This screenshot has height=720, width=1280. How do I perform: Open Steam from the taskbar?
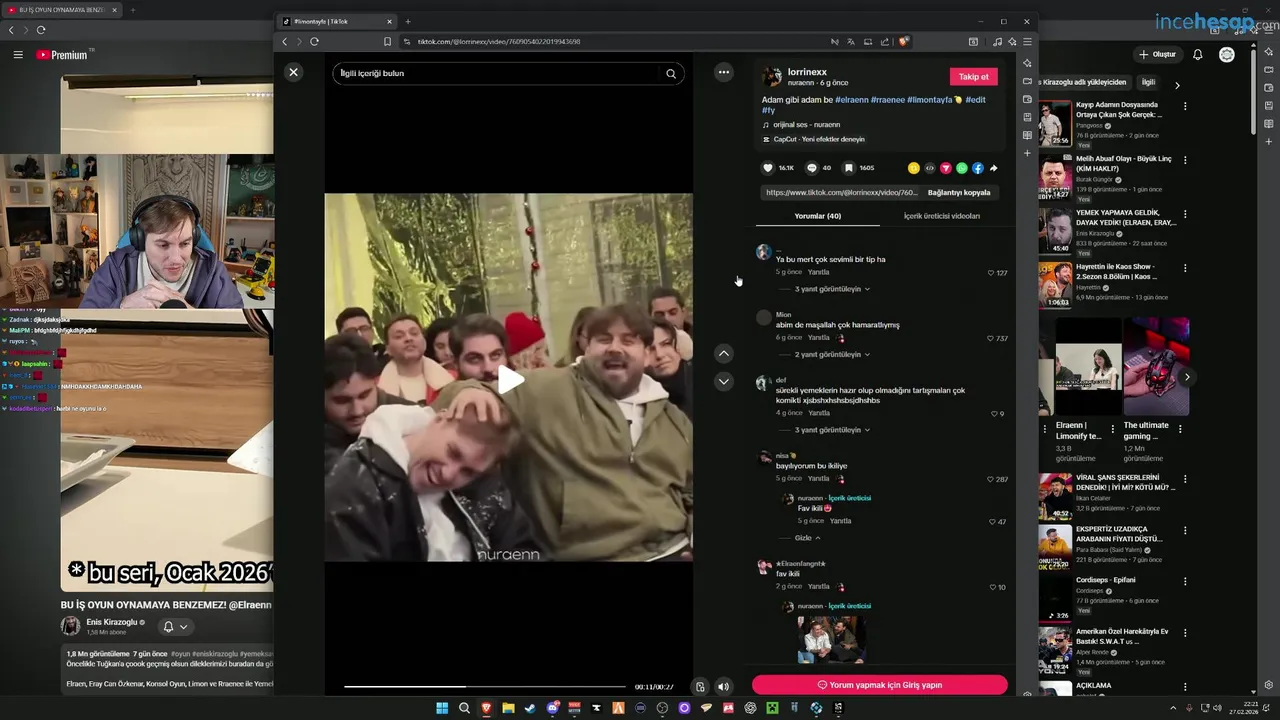530,708
